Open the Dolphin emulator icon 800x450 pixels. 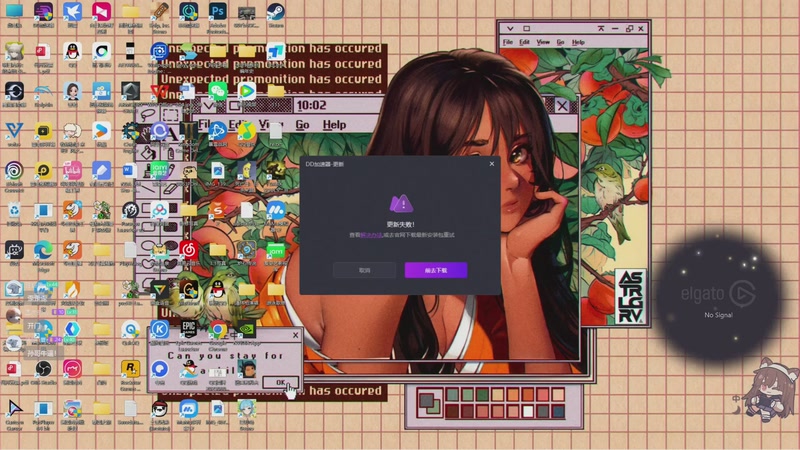[43, 92]
